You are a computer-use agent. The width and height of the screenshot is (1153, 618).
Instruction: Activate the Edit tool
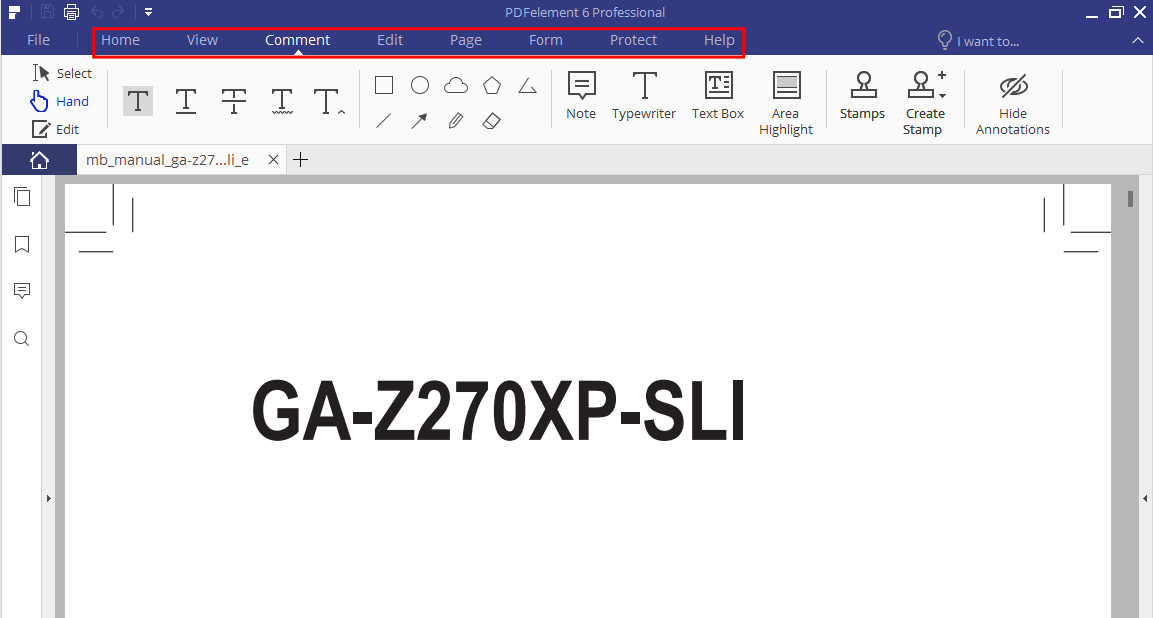(55, 129)
